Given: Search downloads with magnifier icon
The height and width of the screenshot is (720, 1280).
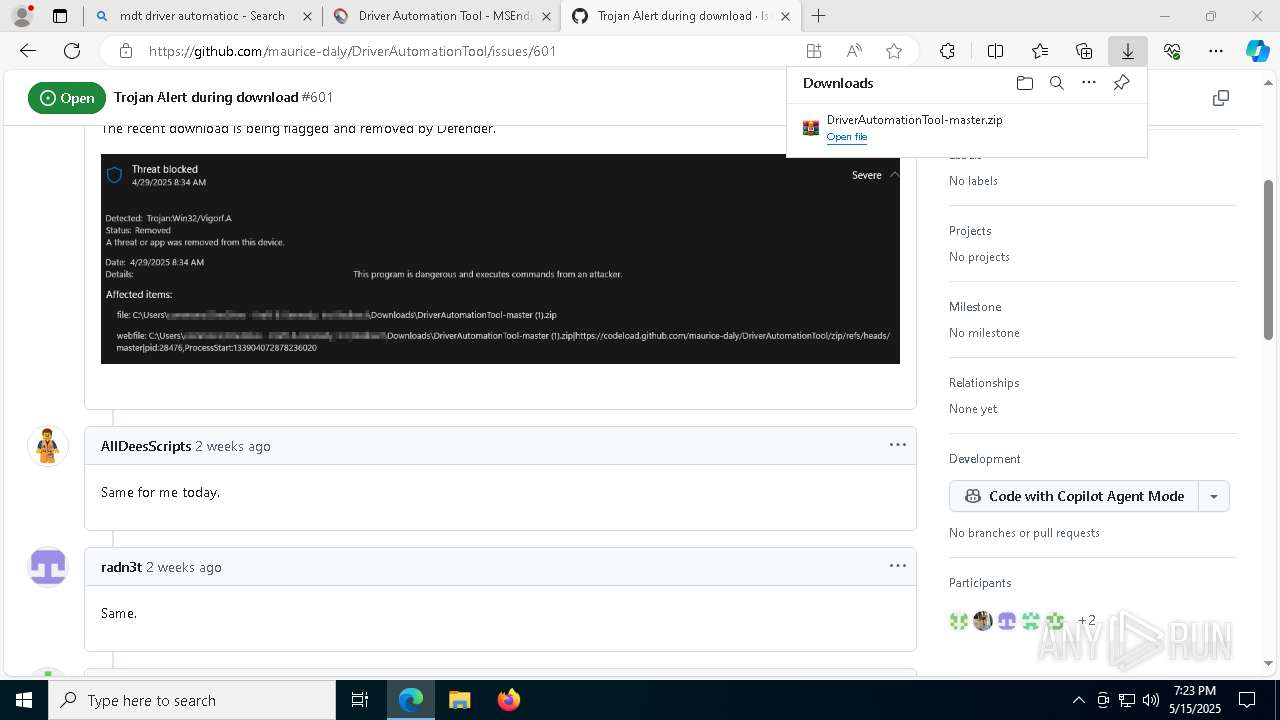Looking at the screenshot, I should (x=1056, y=83).
